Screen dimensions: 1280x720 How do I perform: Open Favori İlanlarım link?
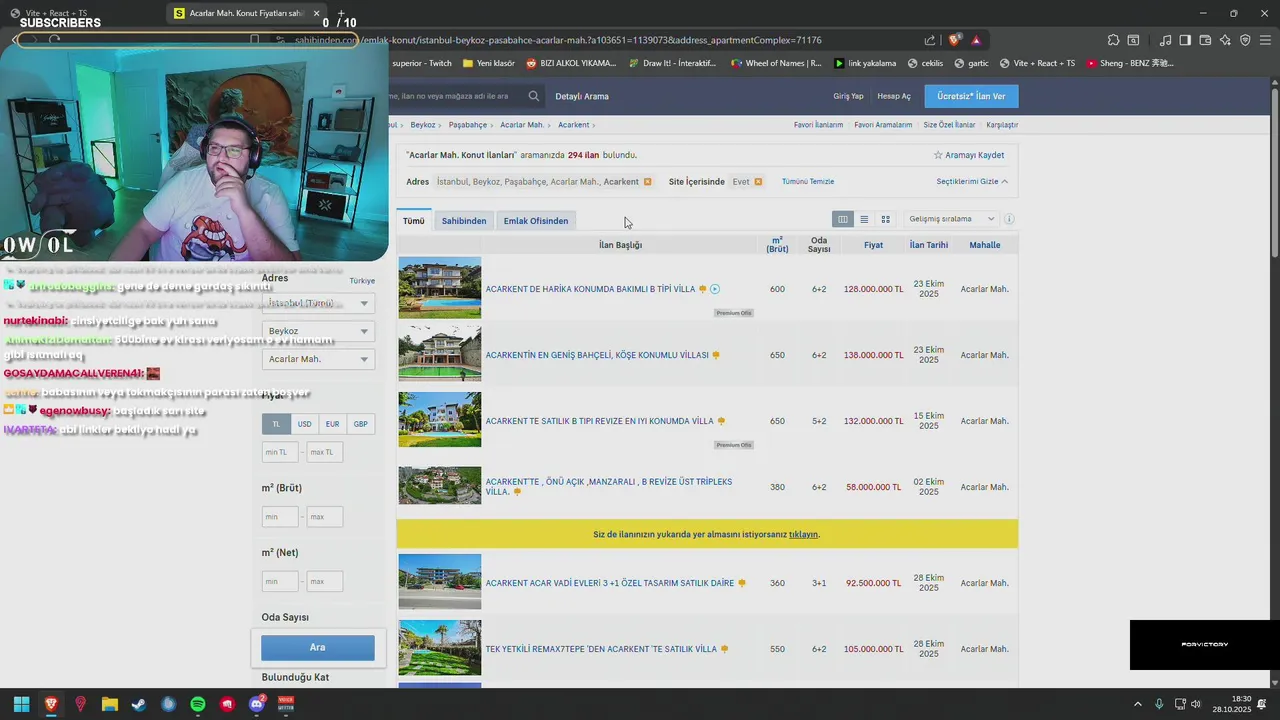[818, 125]
